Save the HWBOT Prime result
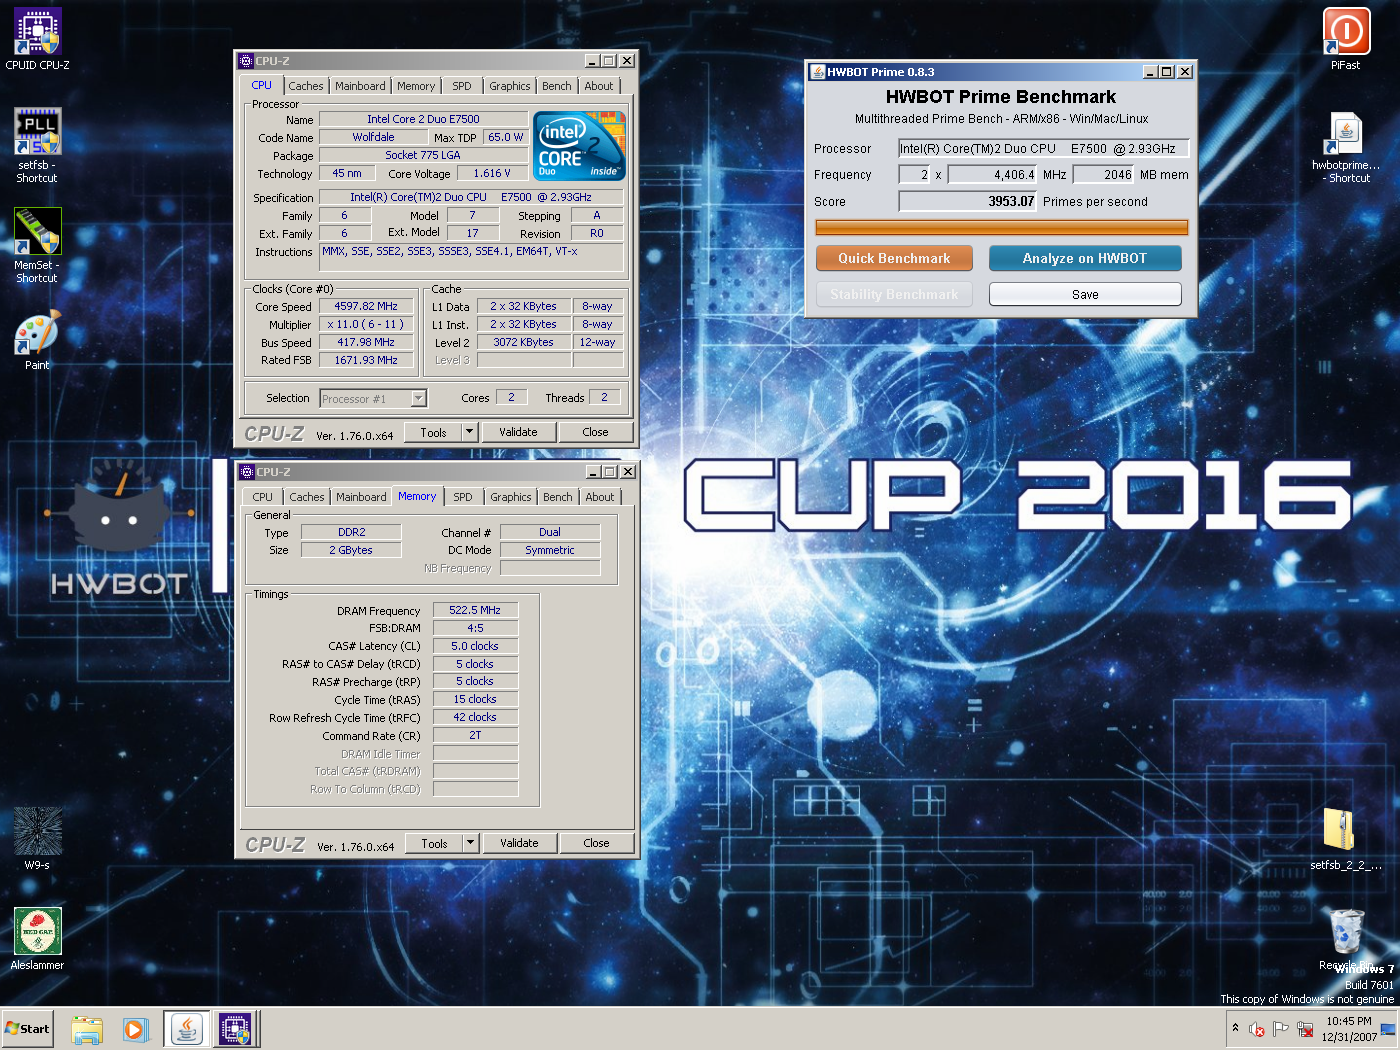1400x1050 pixels. tap(1085, 294)
